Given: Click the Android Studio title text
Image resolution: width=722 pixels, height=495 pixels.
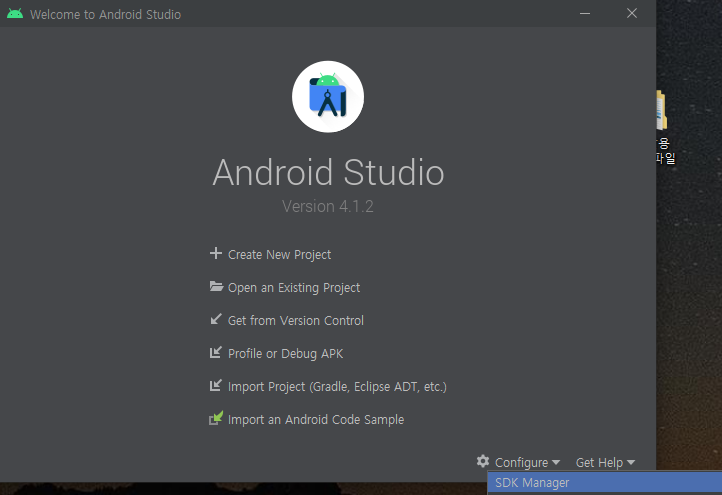Looking at the screenshot, I should coord(328,173).
